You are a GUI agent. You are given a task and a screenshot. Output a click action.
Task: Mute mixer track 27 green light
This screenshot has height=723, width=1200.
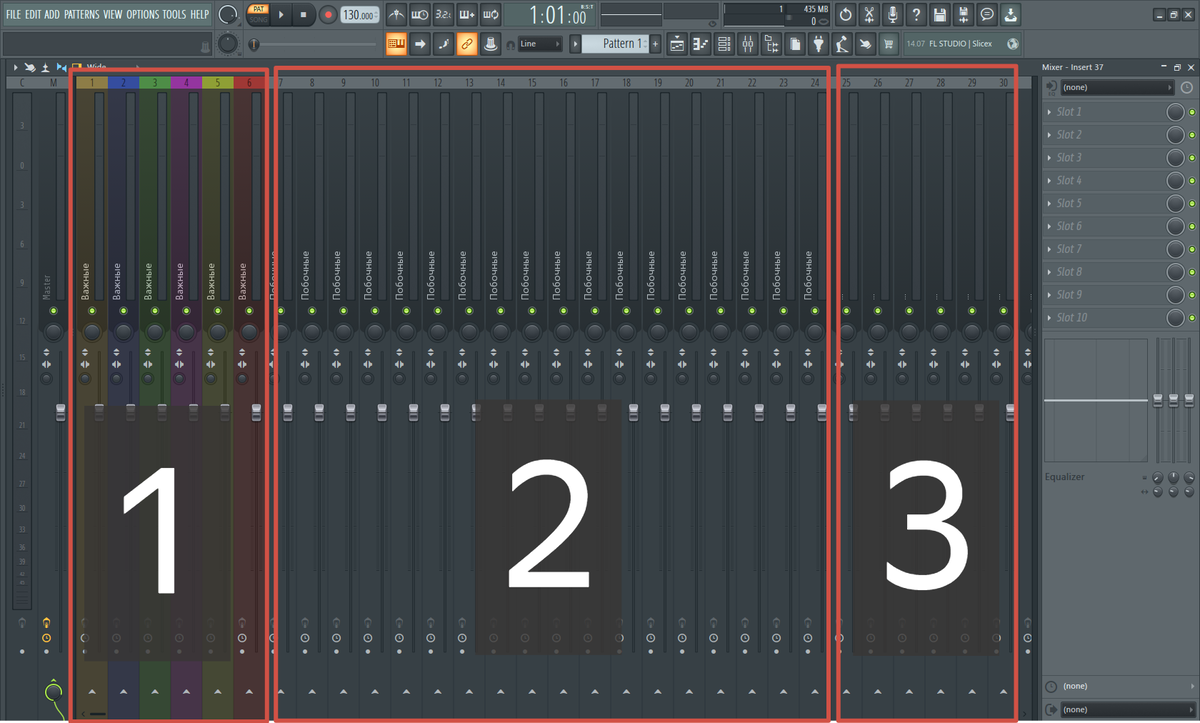909,311
